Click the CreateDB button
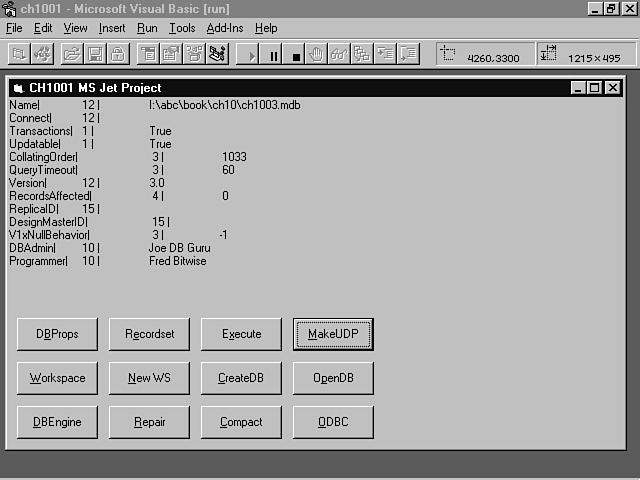The height and width of the screenshot is (480, 640). [x=241, y=378]
